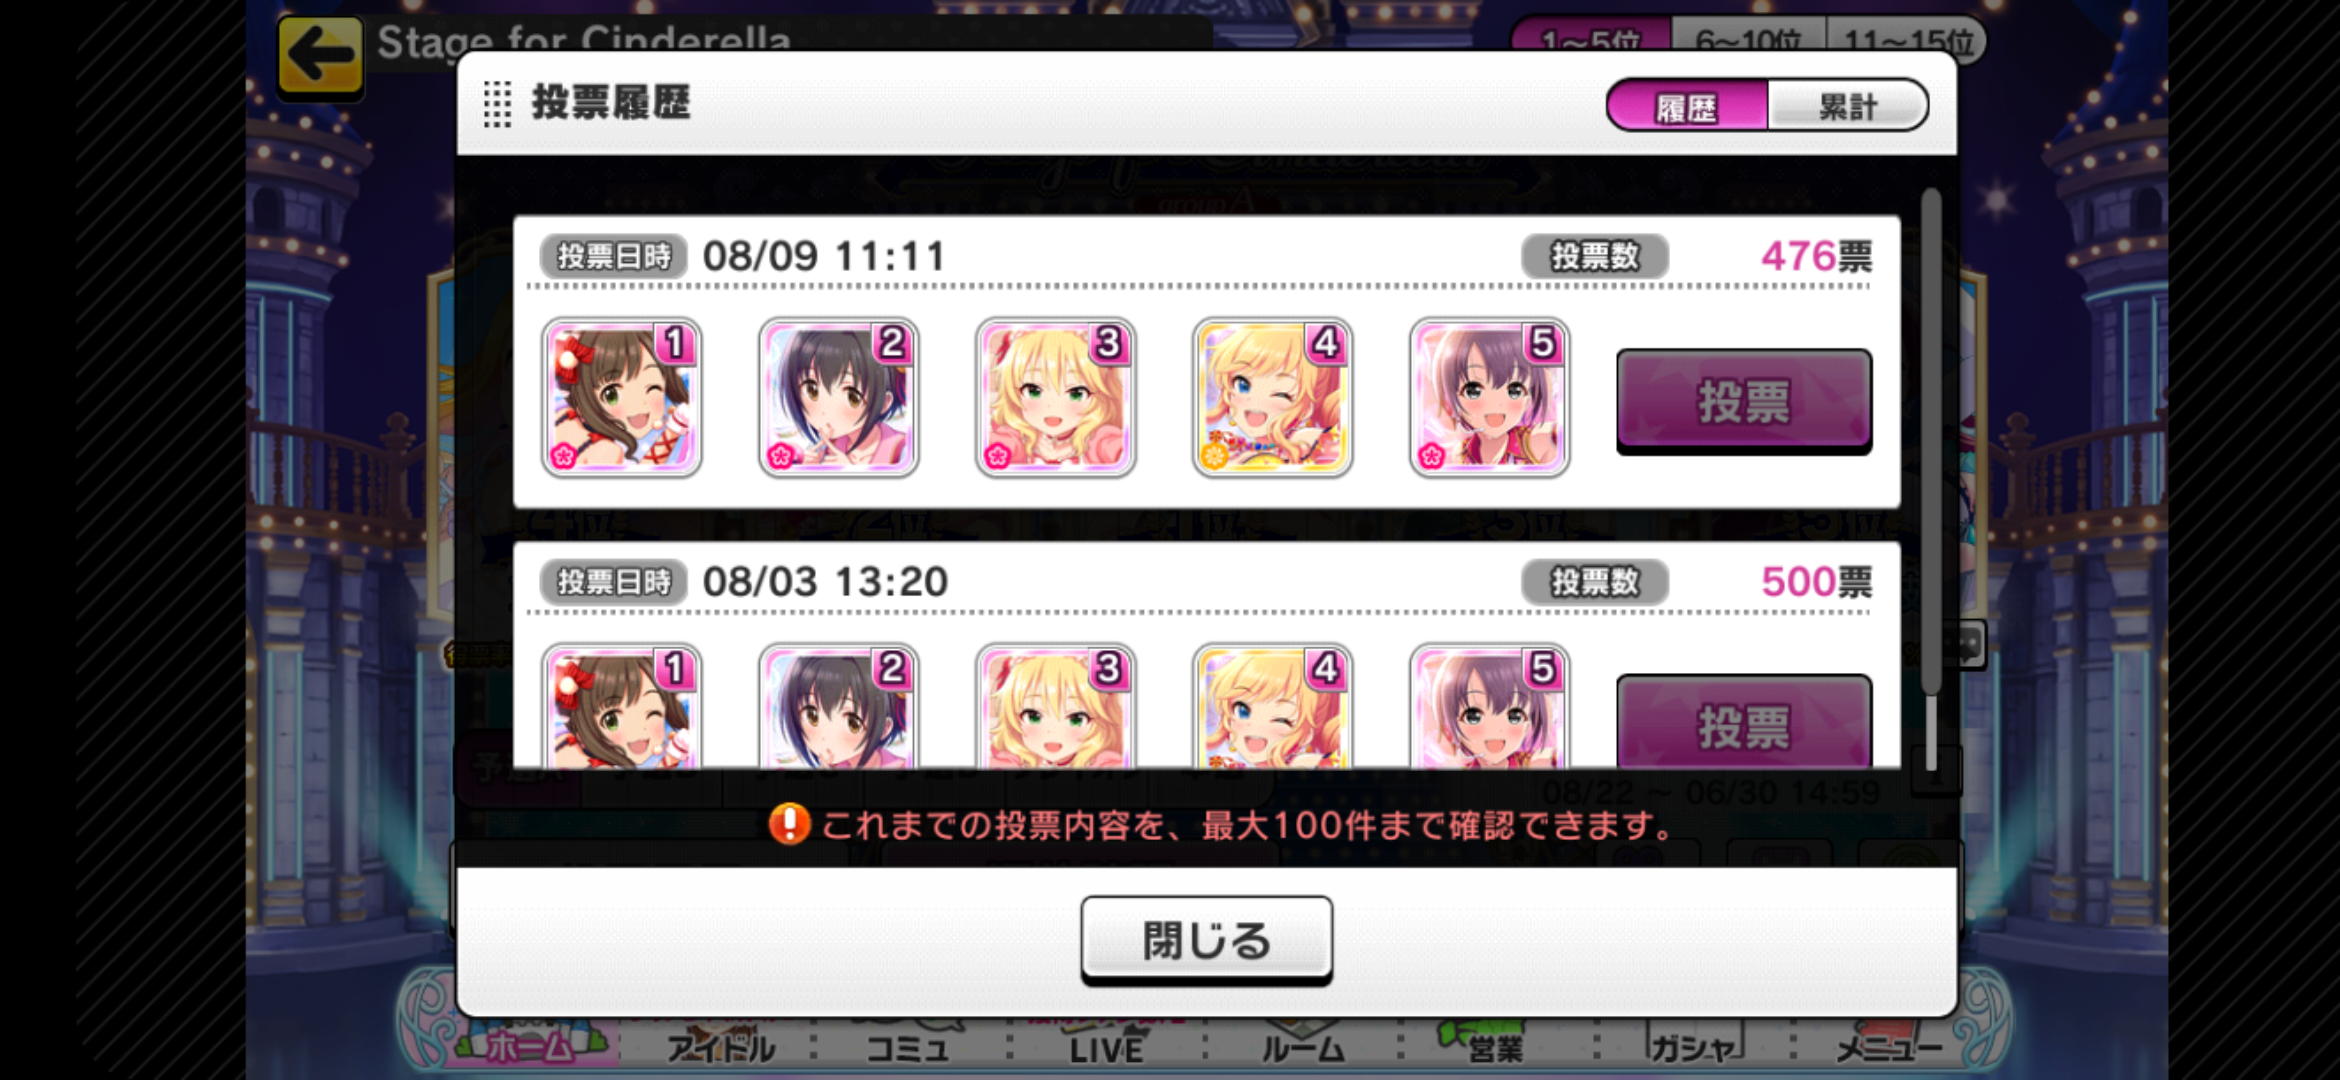Select idol portrait 5 in 08/03 entry
Screen dimensions: 2340x1080
tap(1489, 706)
